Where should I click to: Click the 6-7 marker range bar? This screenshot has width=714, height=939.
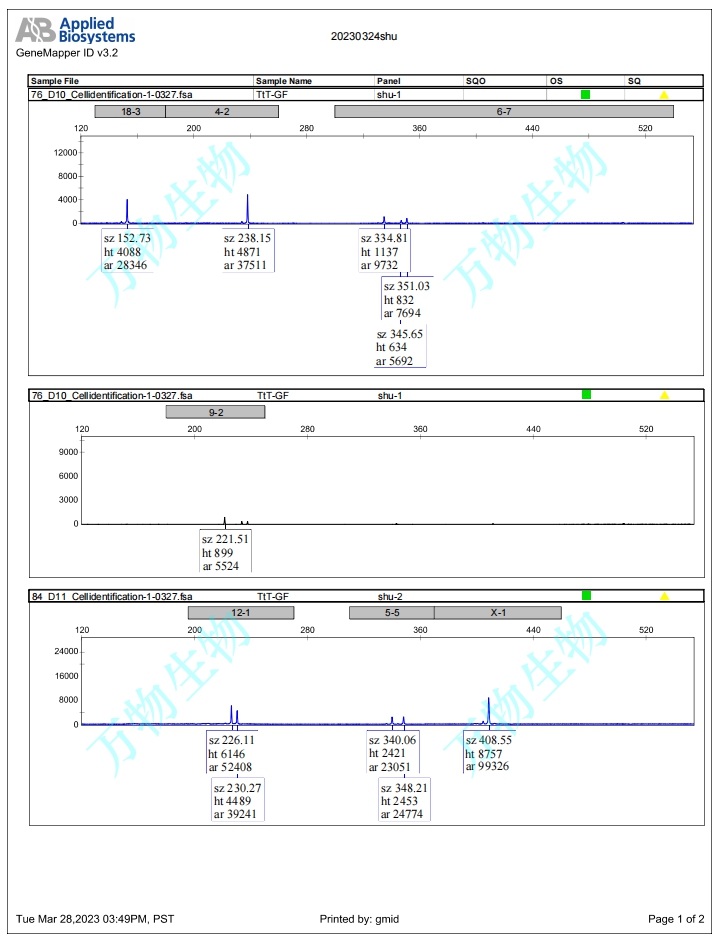(x=504, y=112)
